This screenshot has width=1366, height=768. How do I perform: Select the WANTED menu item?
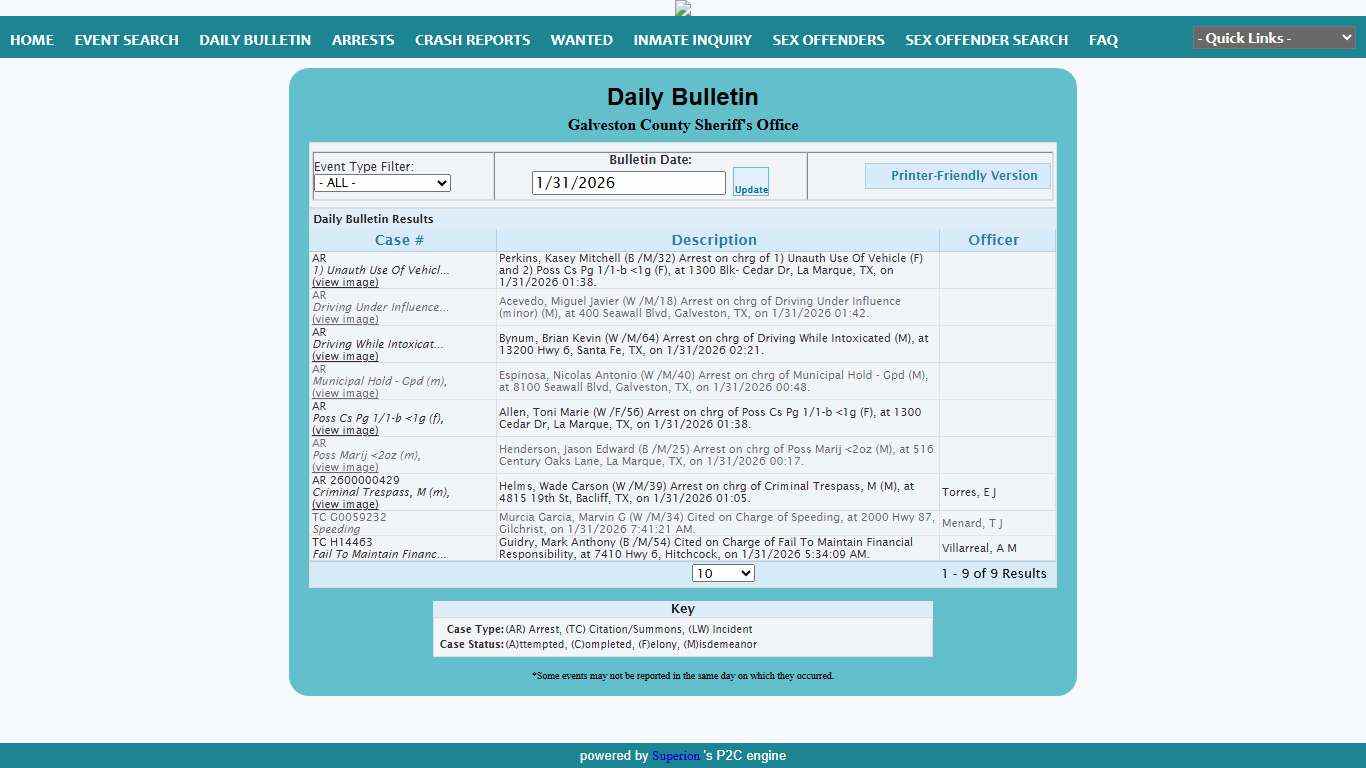click(581, 40)
